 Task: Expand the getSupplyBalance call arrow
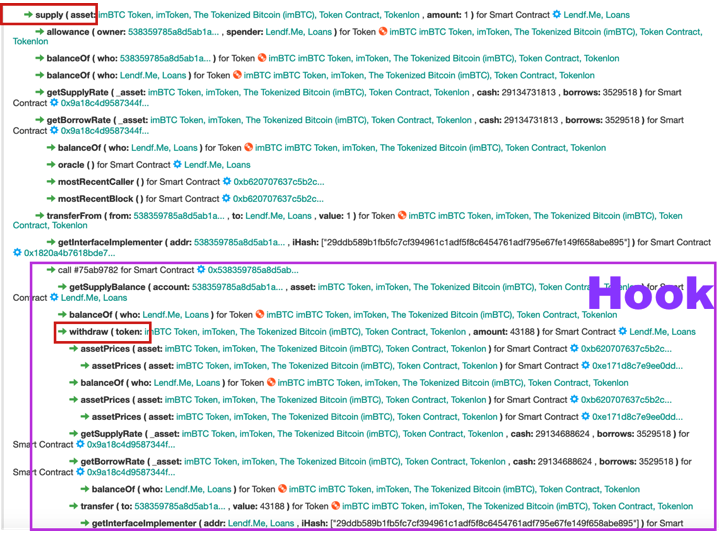(x=63, y=287)
